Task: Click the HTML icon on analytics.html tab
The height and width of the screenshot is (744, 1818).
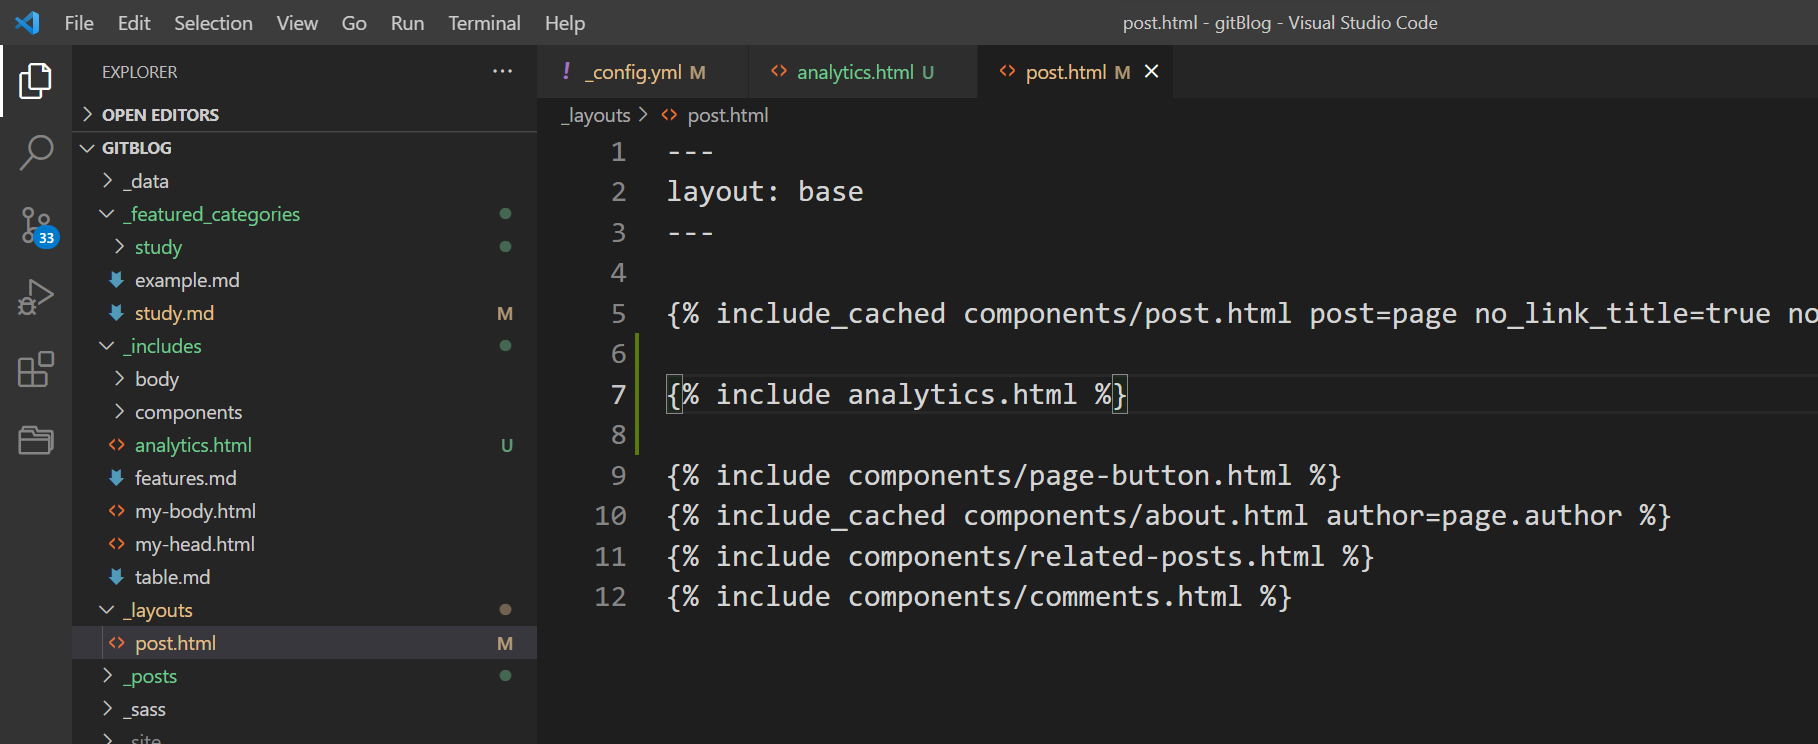Action: click(779, 71)
